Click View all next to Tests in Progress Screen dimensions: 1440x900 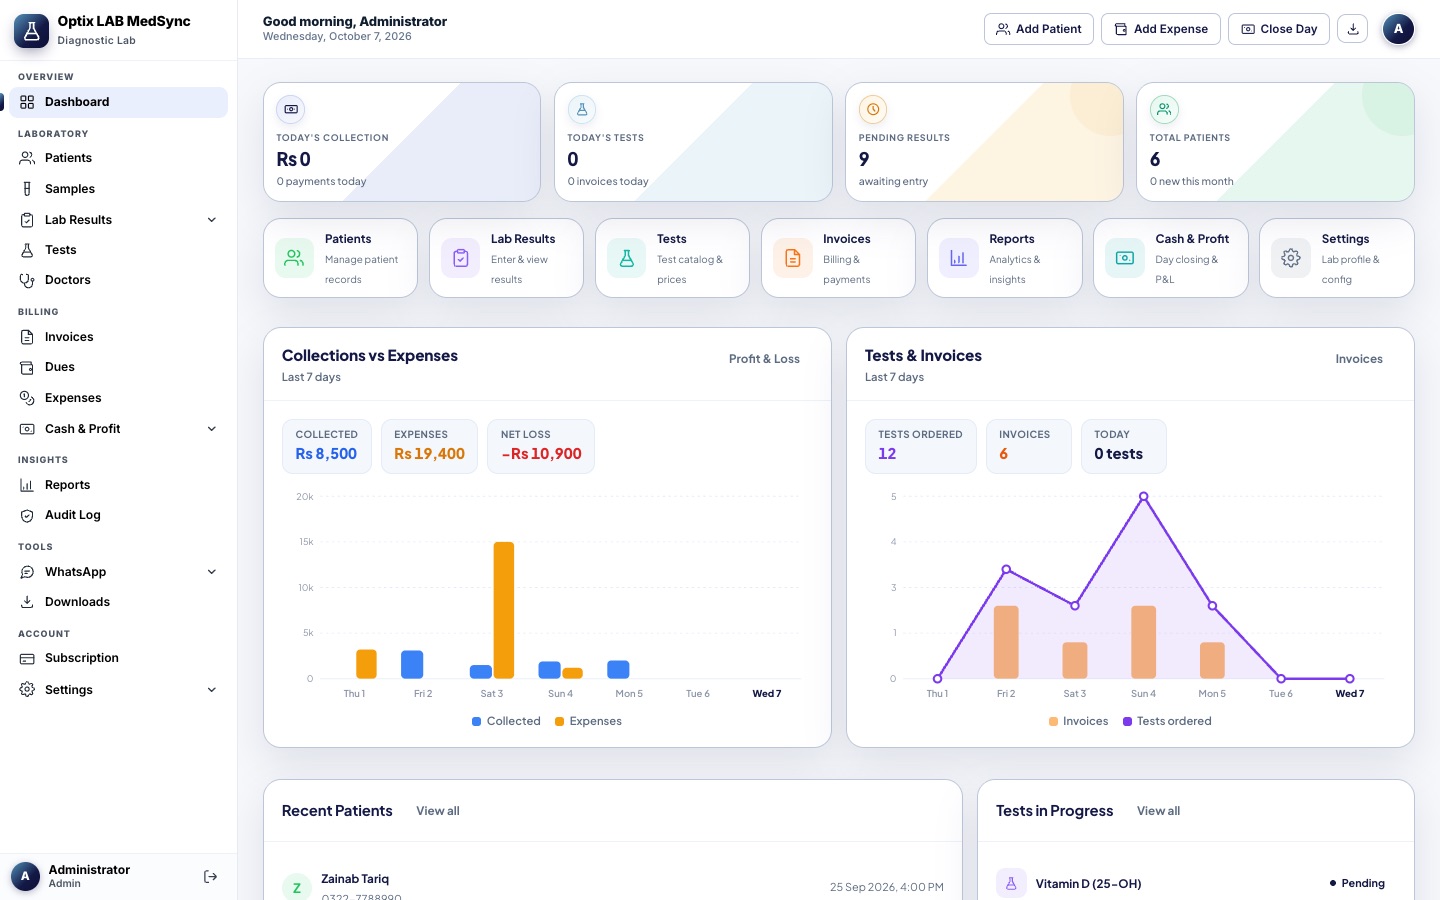1158,811
